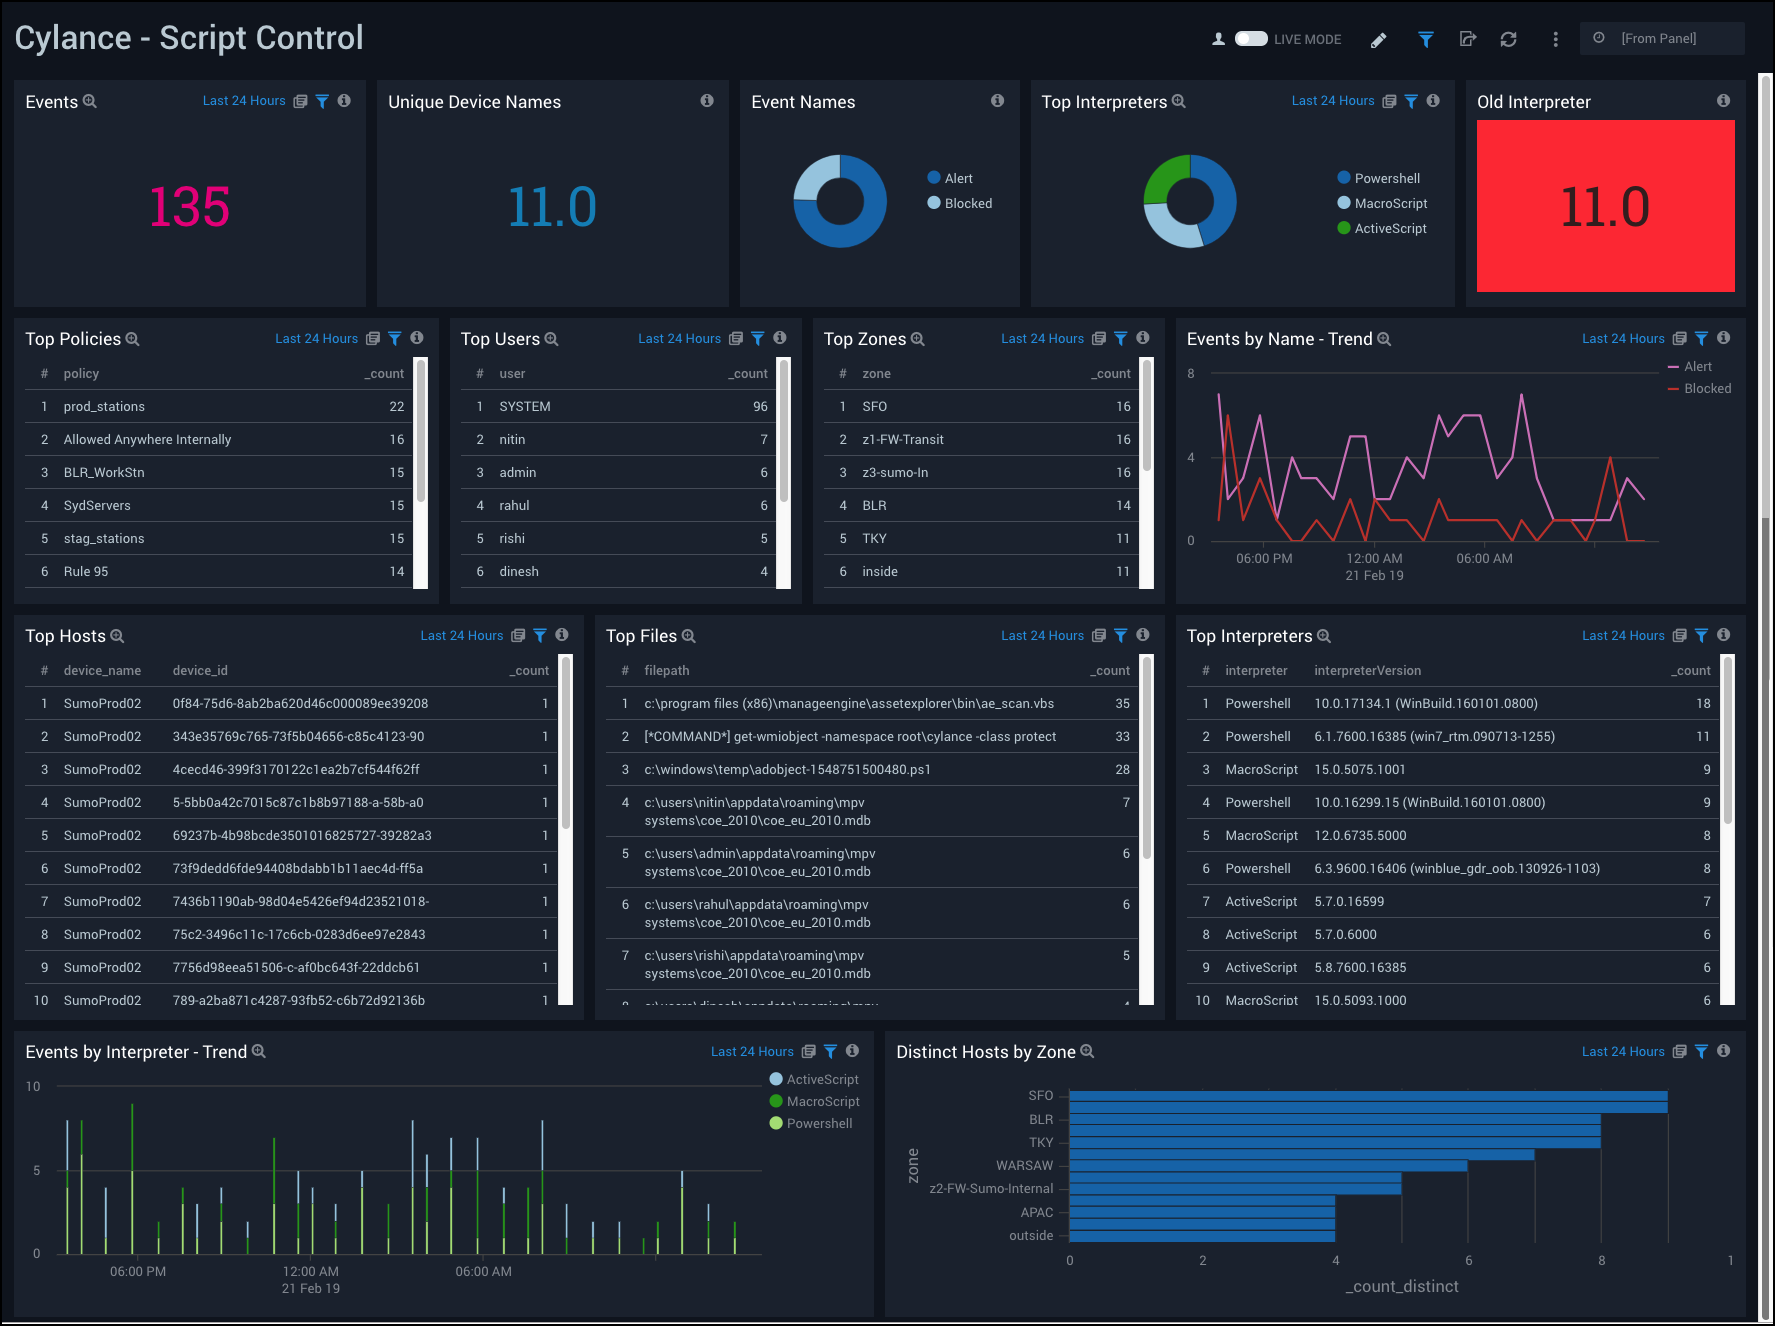Select the edit pencil icon in top toolbar
Image resolution: width=1775 pixels, height=1326 pixels.
coord(1378,40)
